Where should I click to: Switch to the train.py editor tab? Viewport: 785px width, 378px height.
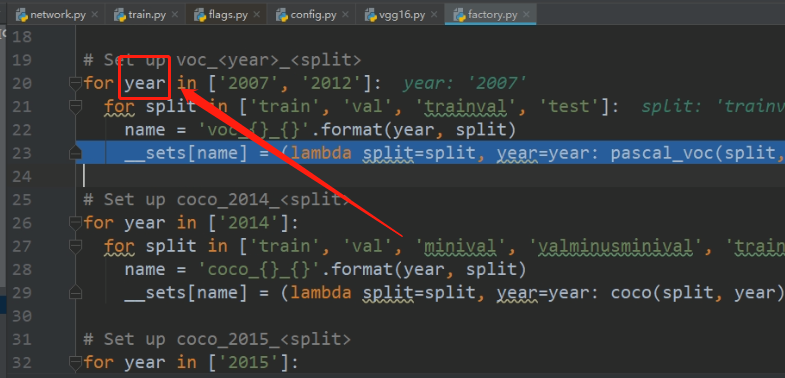146,15
